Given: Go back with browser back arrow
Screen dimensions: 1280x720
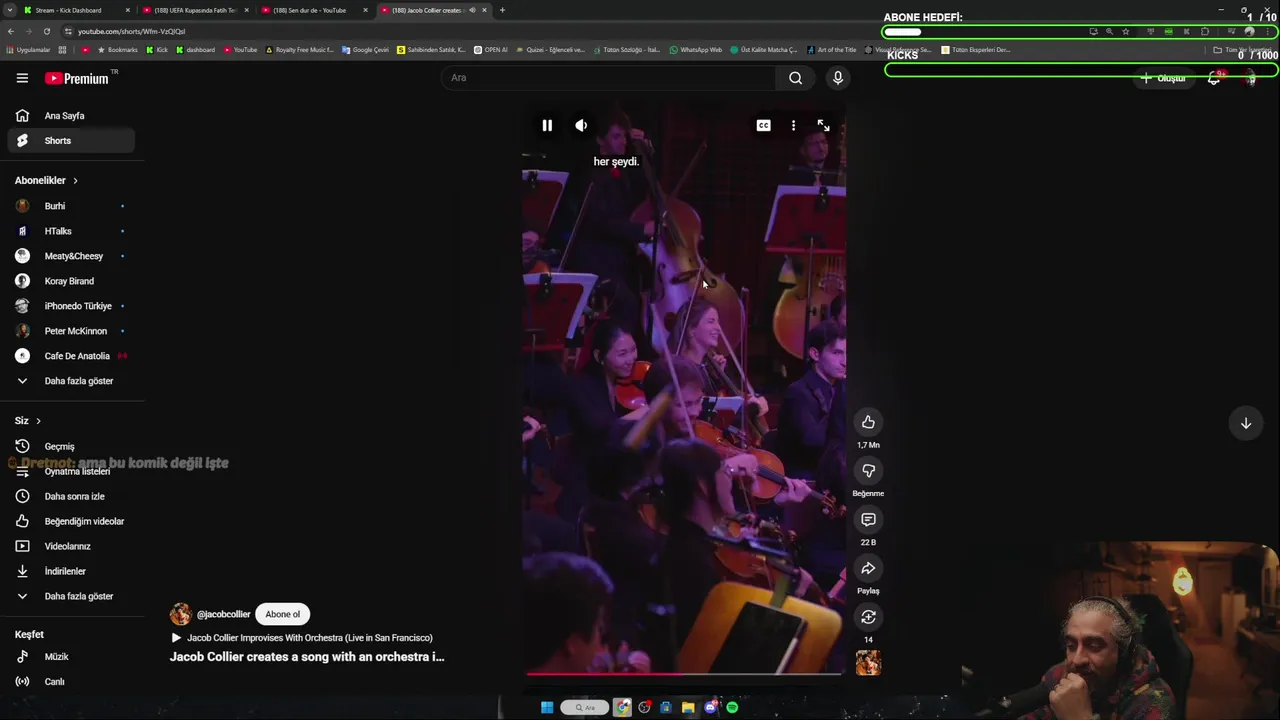Looking at the screenshot, I should 10,31.
